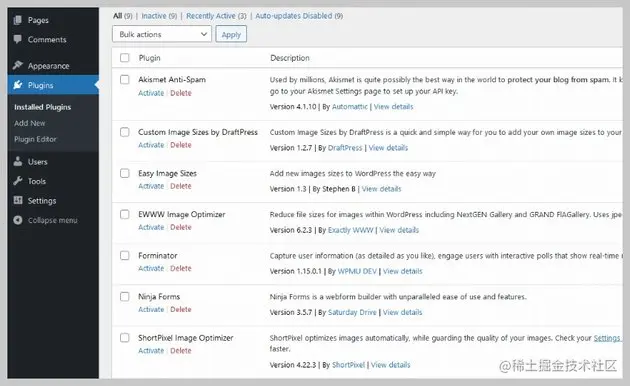The image size is (630, 386).
Task: Delete the Forminator plugin
Action: pos(181,268)
